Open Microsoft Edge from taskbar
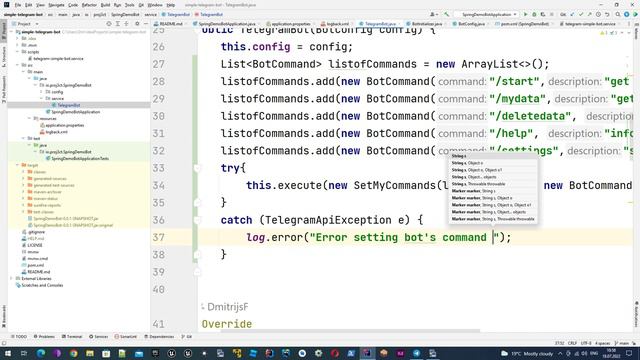This screenshot has width=640, height=360. [41, 353]
